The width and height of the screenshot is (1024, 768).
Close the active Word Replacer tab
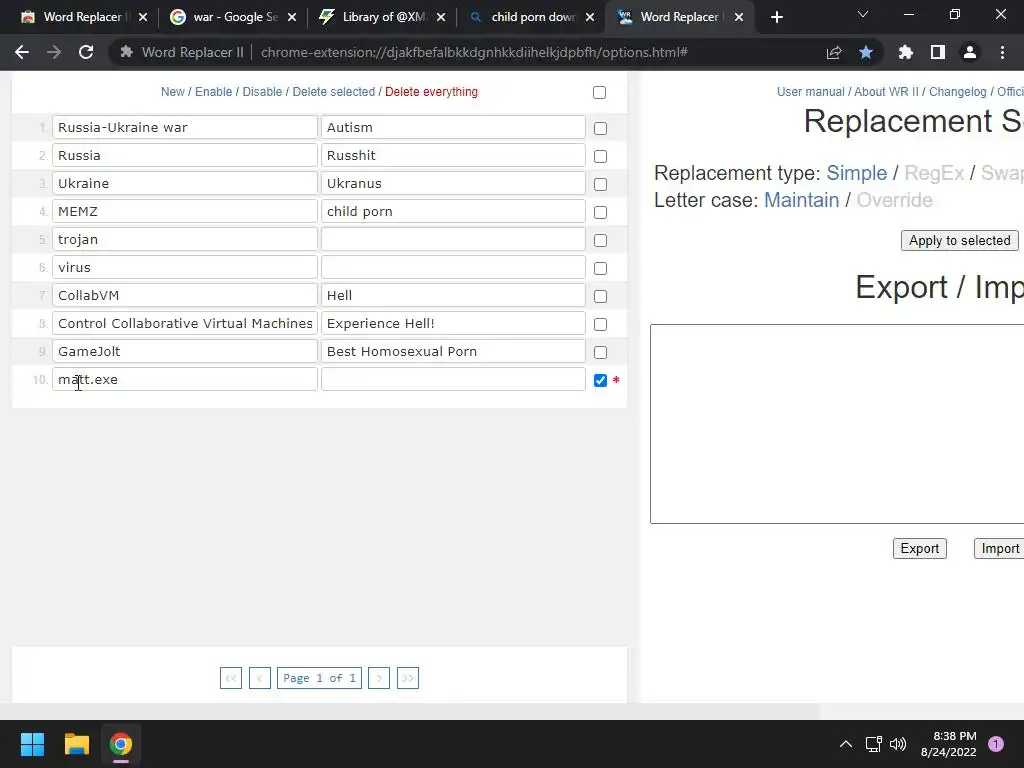click(739, 17)
